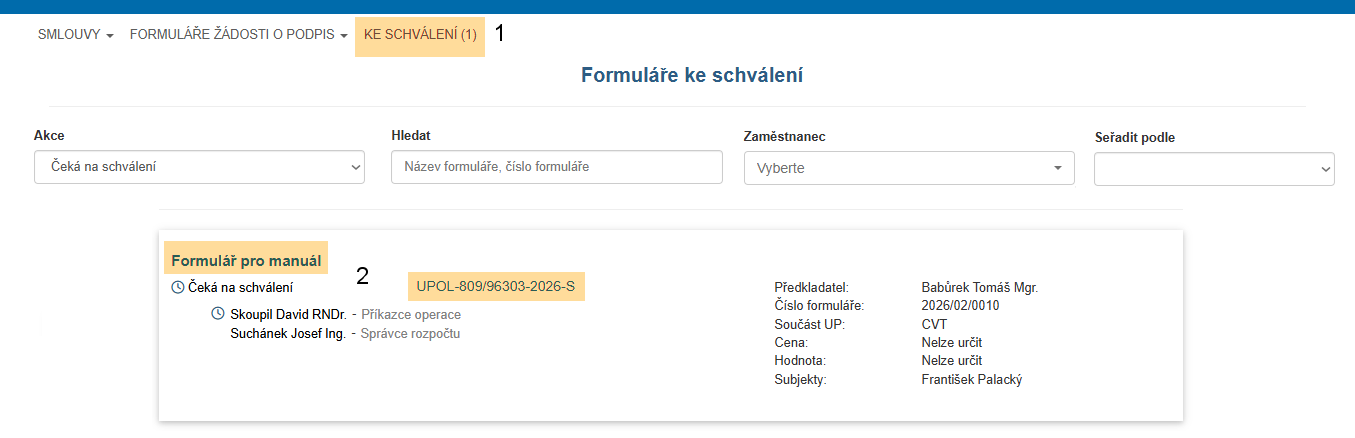The height and width of the screenshot is (438, 1355).
Task: Click the CVT value for Součást UP
Action: pyautogui.click(x=935, y=324)
